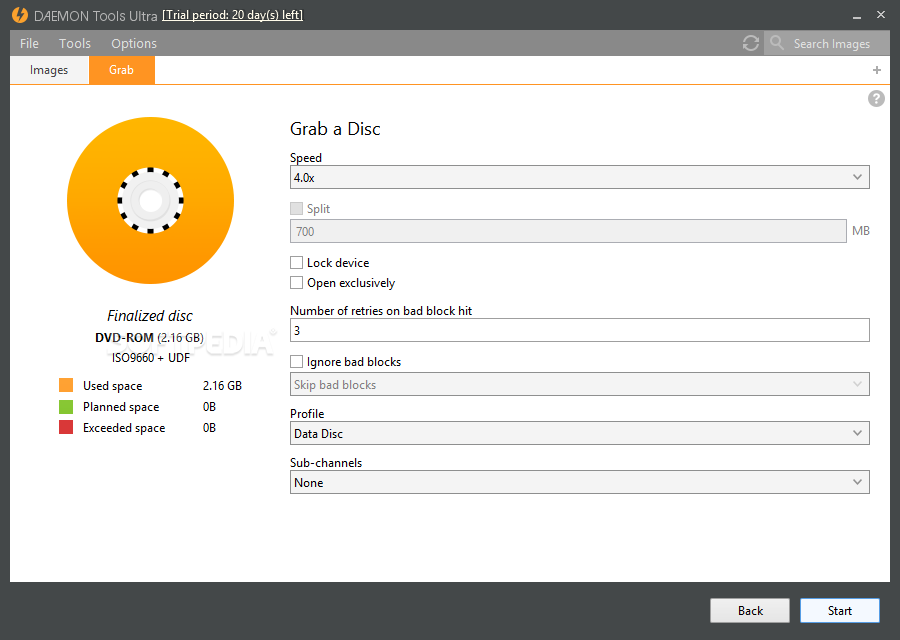Image resolution: width=900 pixels, height=640 pixels.
Task: Click the Grab a Disc heading
Action: tap(335, 129)
